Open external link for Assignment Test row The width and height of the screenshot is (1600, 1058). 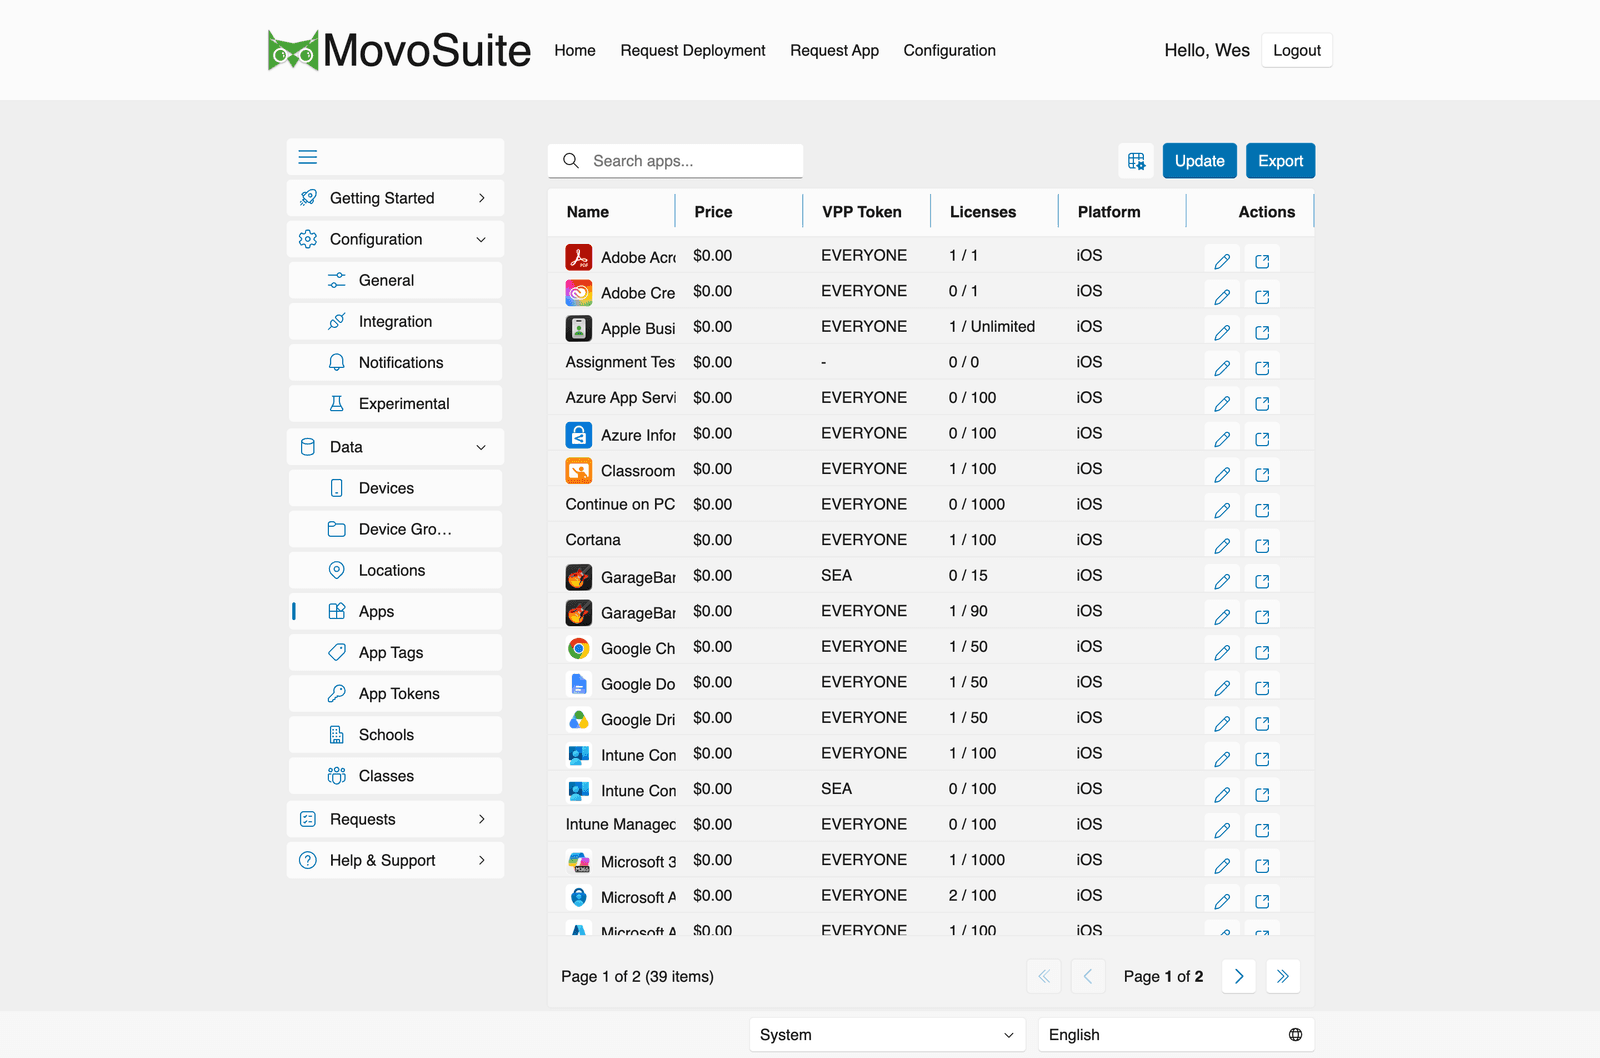coord(1262,368)
